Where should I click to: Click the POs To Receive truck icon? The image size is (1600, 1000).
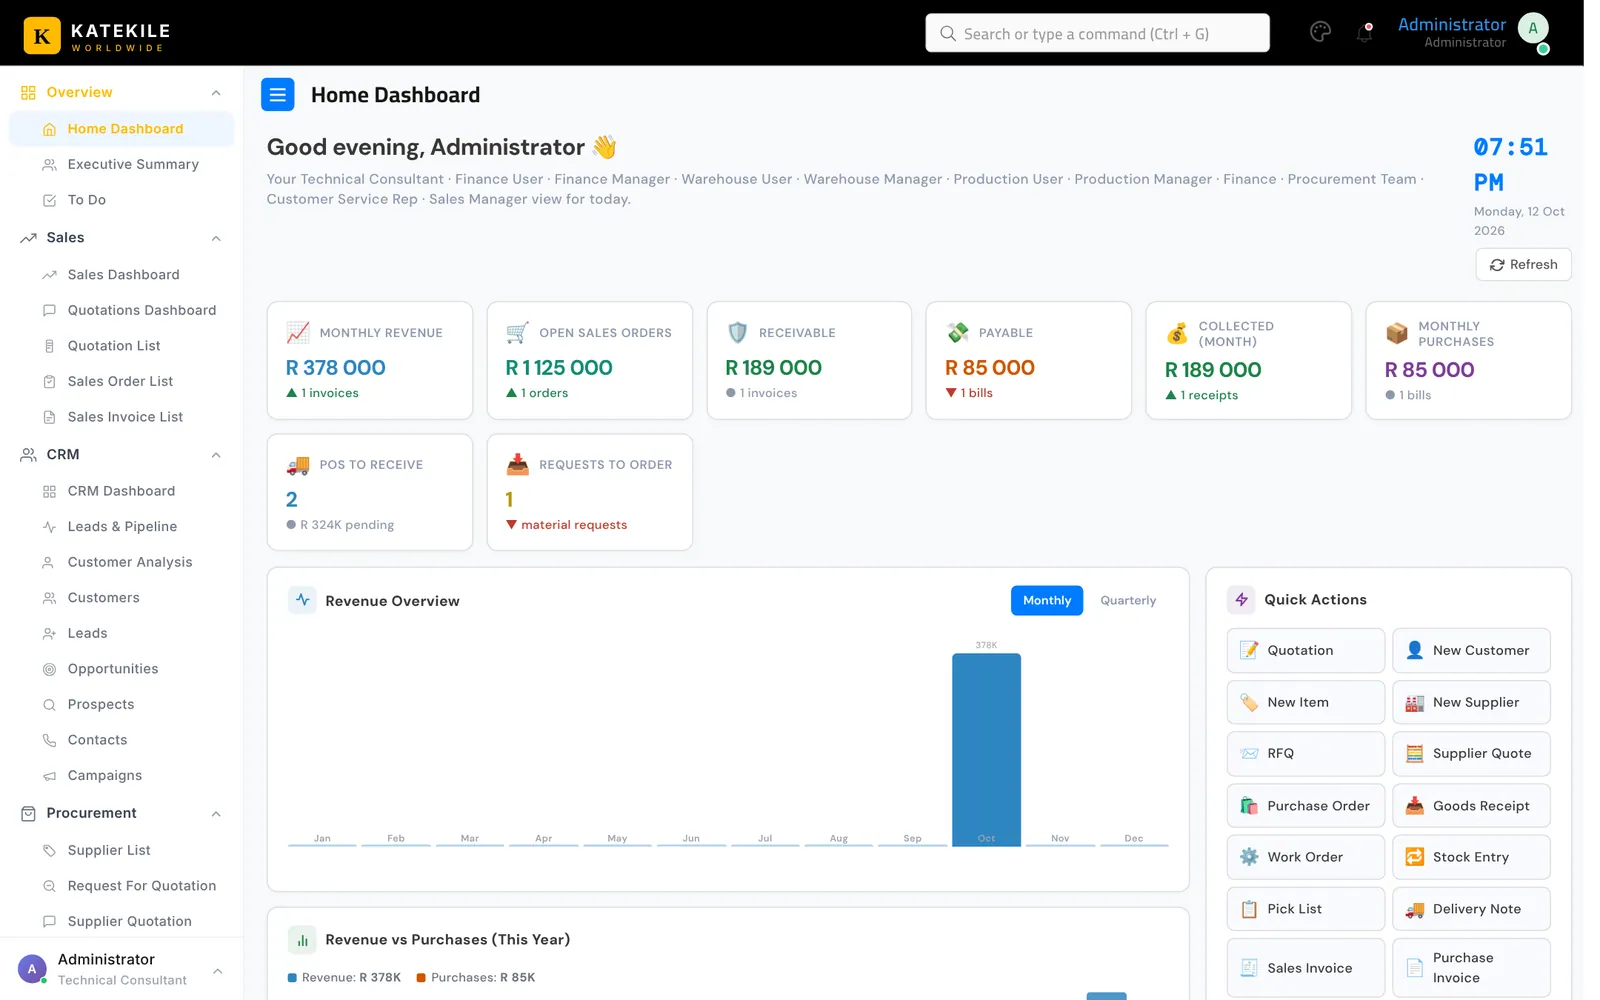[x=298, y=464]
